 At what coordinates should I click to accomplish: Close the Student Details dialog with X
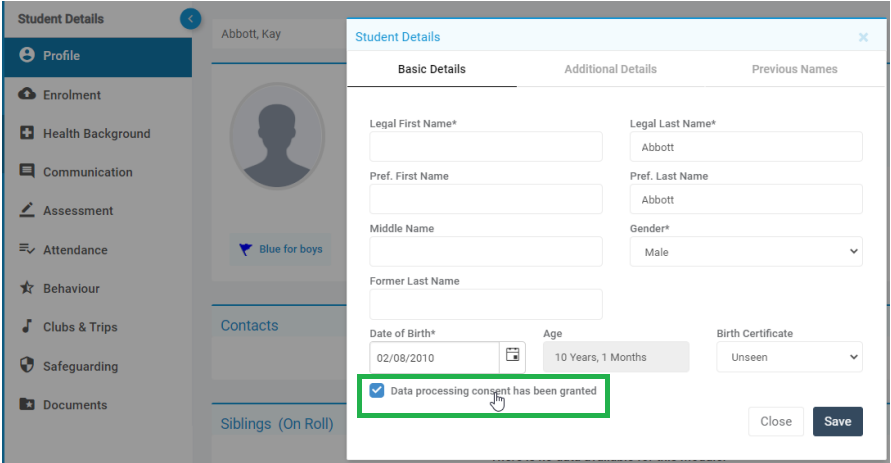(x=863, y=37)
